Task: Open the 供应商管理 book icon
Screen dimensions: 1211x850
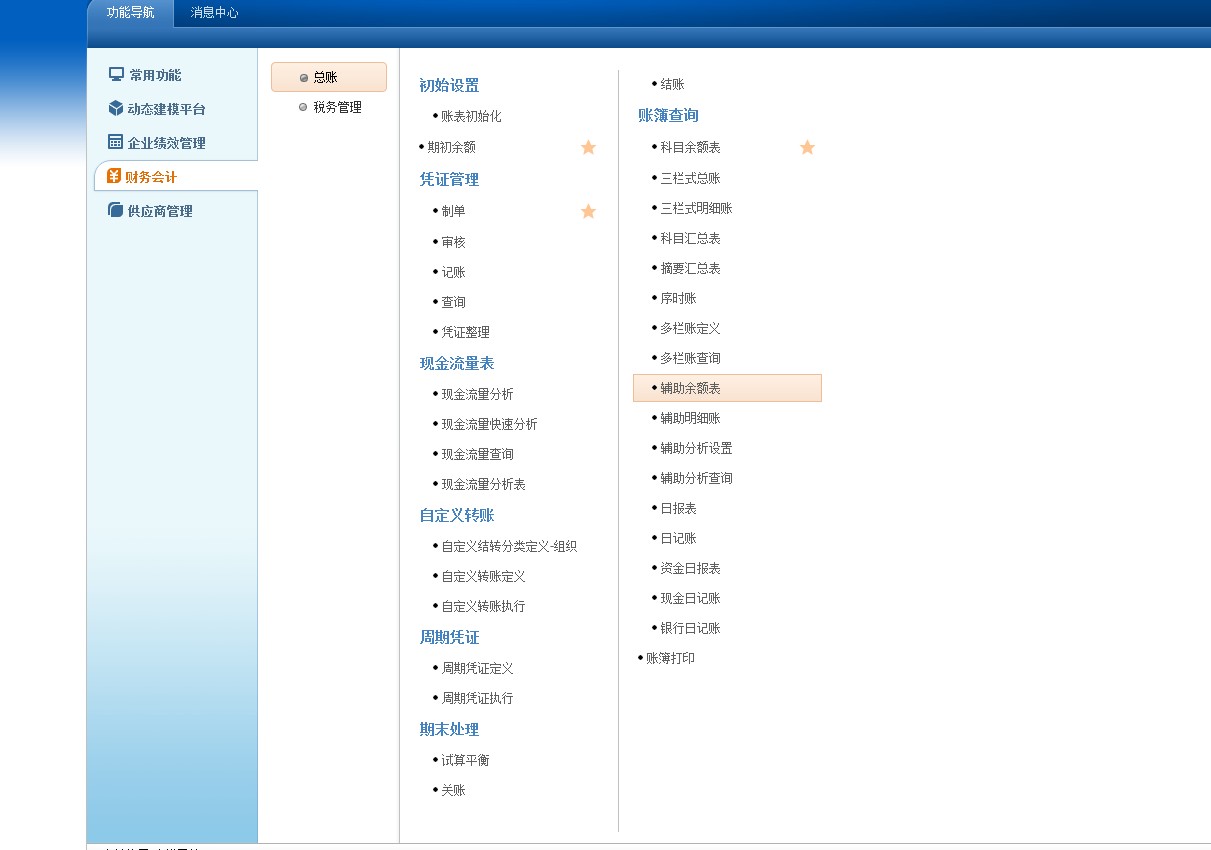Action: coord(113,210)
